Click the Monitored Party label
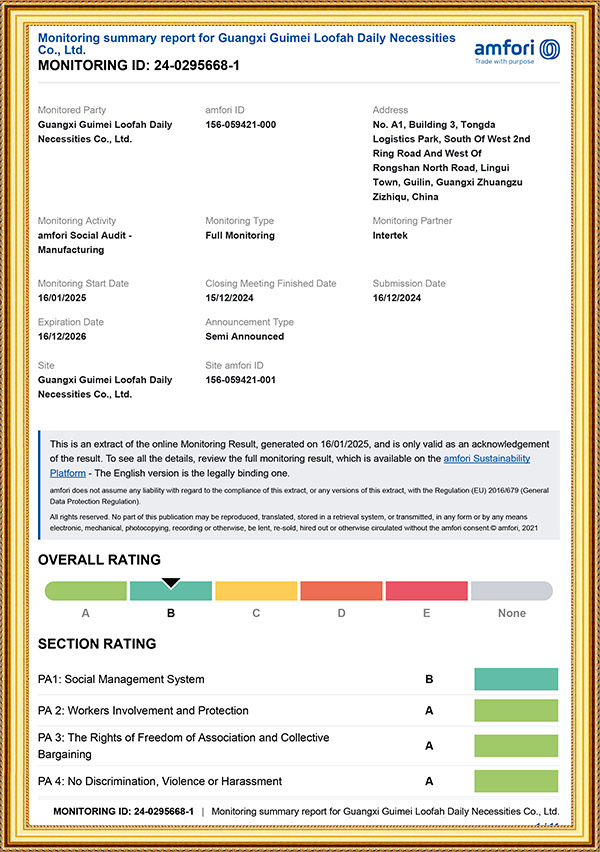The height and width of the screenshot is (852, 600). [72, 110]
